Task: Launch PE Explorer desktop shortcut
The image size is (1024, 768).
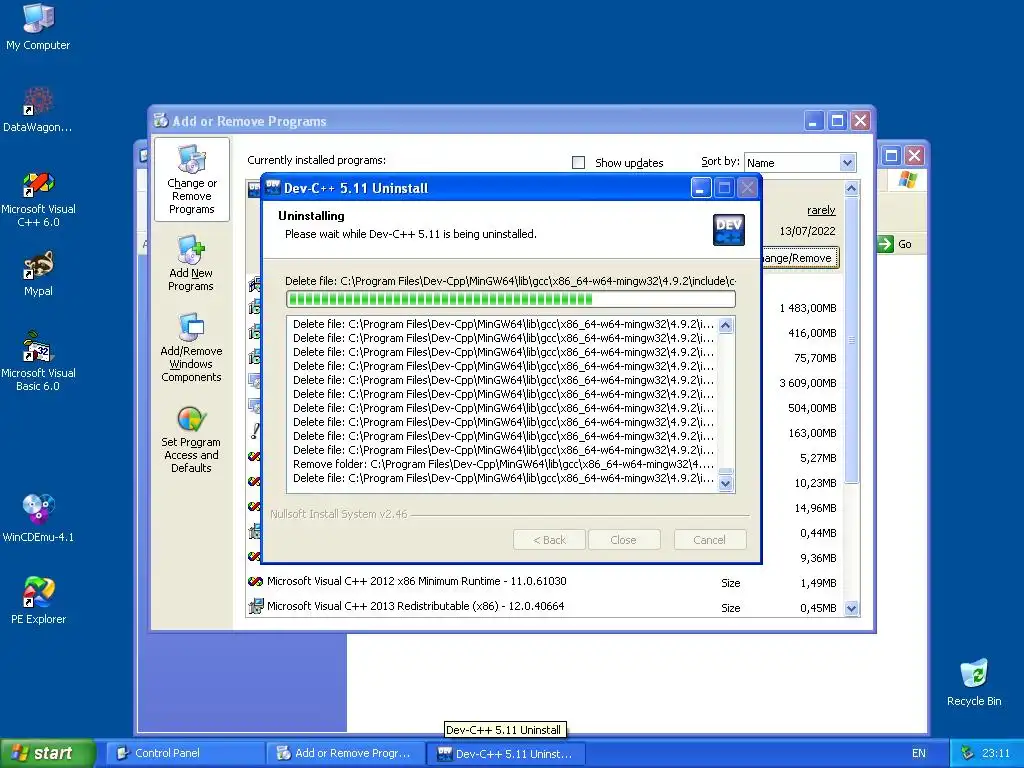Action: pos(38,601)
